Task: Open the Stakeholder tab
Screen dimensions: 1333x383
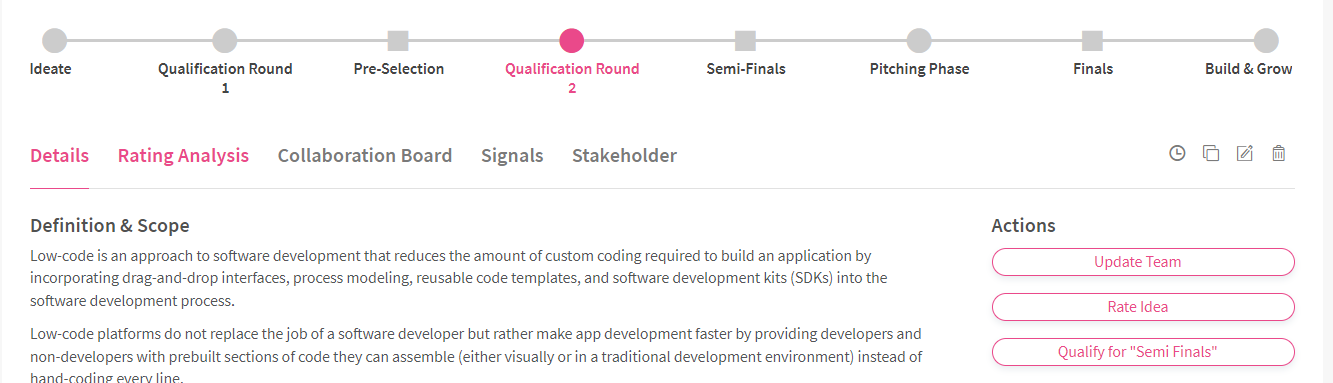Action: [624, 155]
